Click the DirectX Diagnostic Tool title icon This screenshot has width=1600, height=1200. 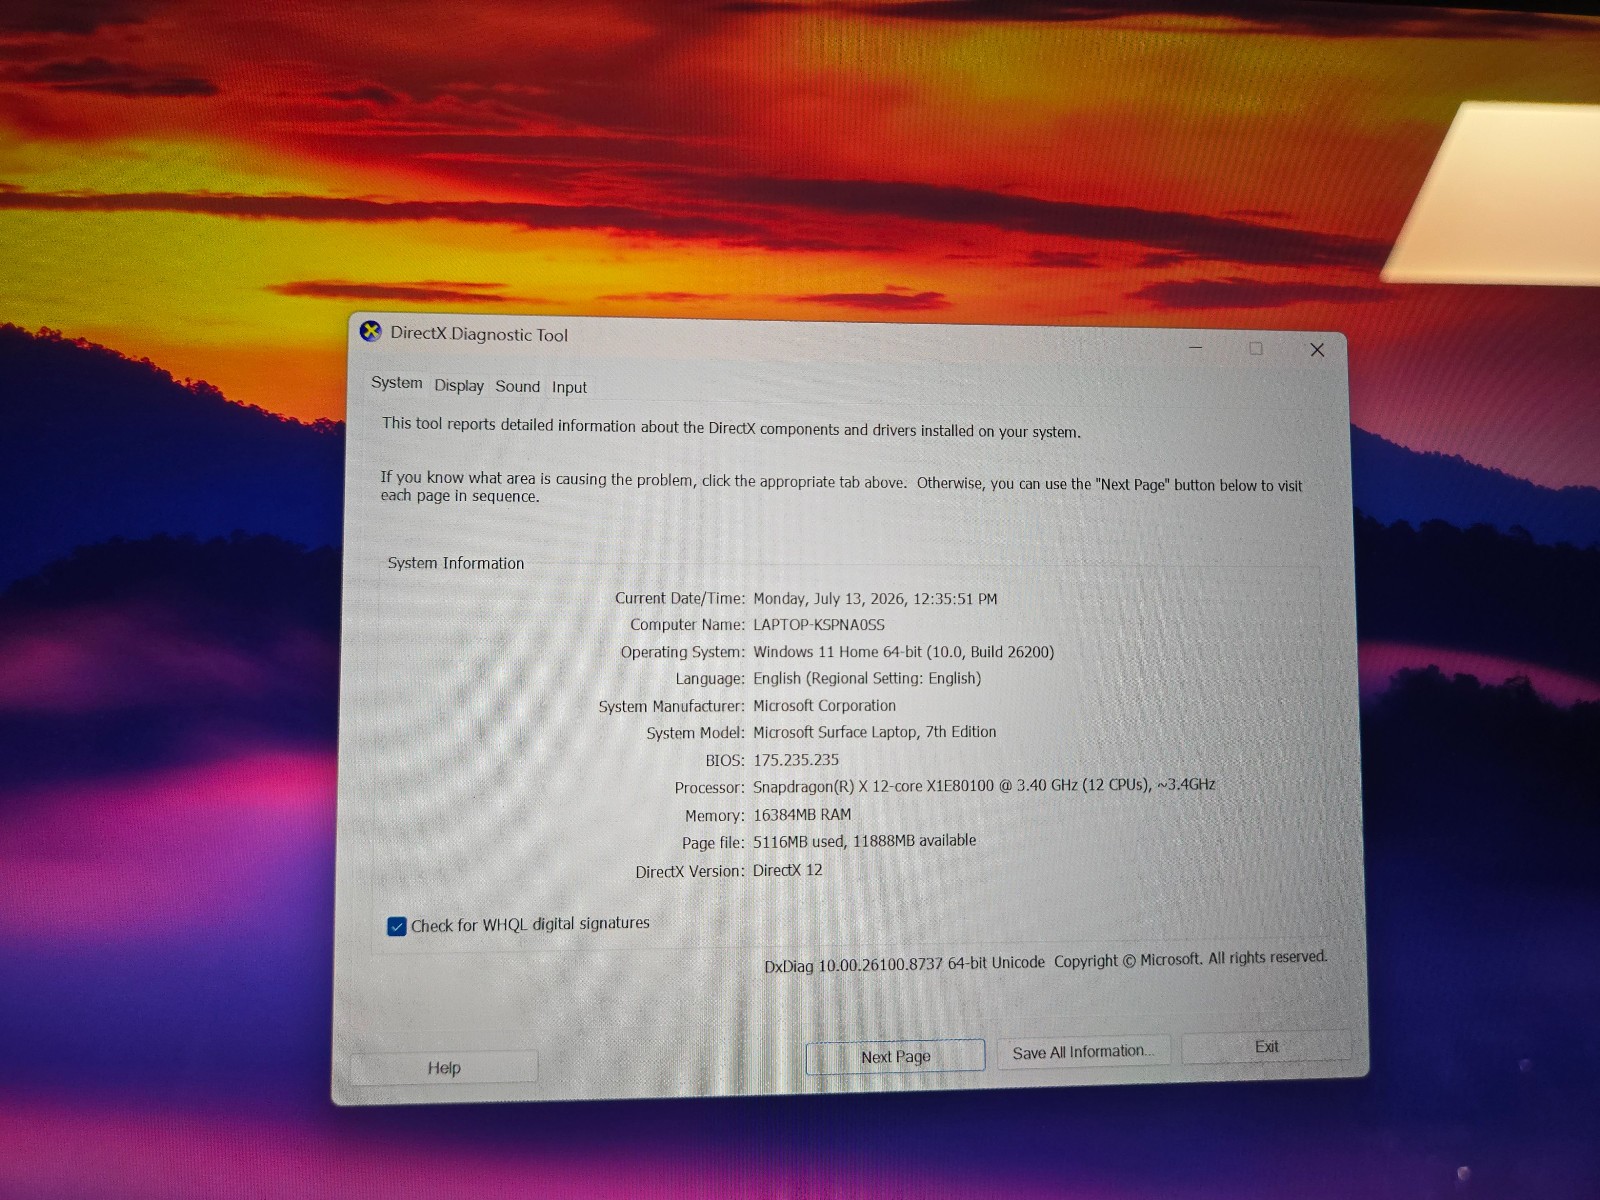pos(371,332)
